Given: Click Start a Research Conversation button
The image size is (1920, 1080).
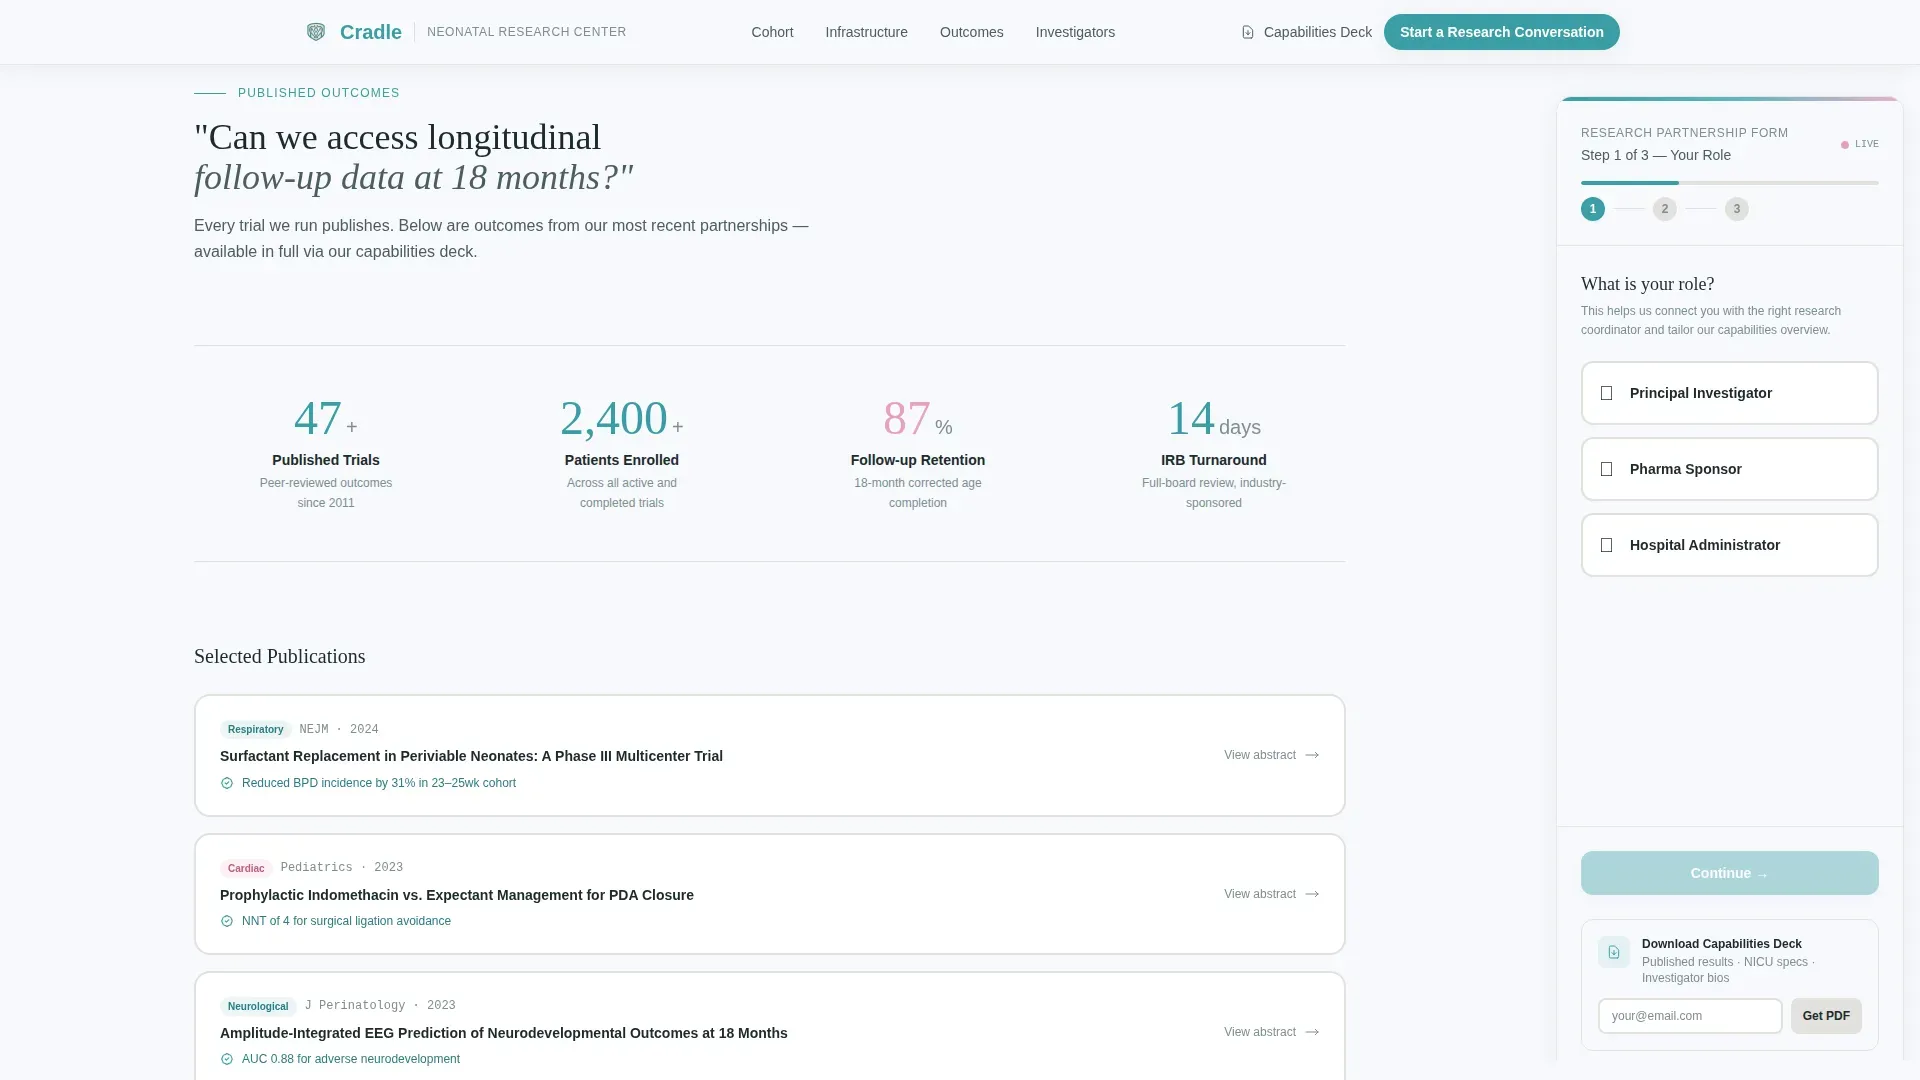Looking at the screenshot, I should click(x=1502, y=32).
